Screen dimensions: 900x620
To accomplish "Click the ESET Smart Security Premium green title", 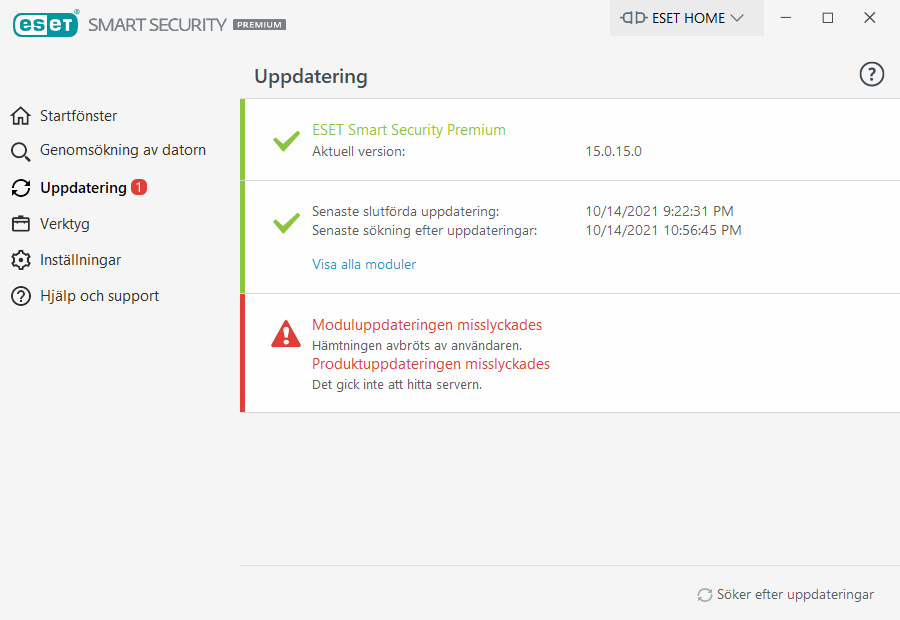I will 409,130.
